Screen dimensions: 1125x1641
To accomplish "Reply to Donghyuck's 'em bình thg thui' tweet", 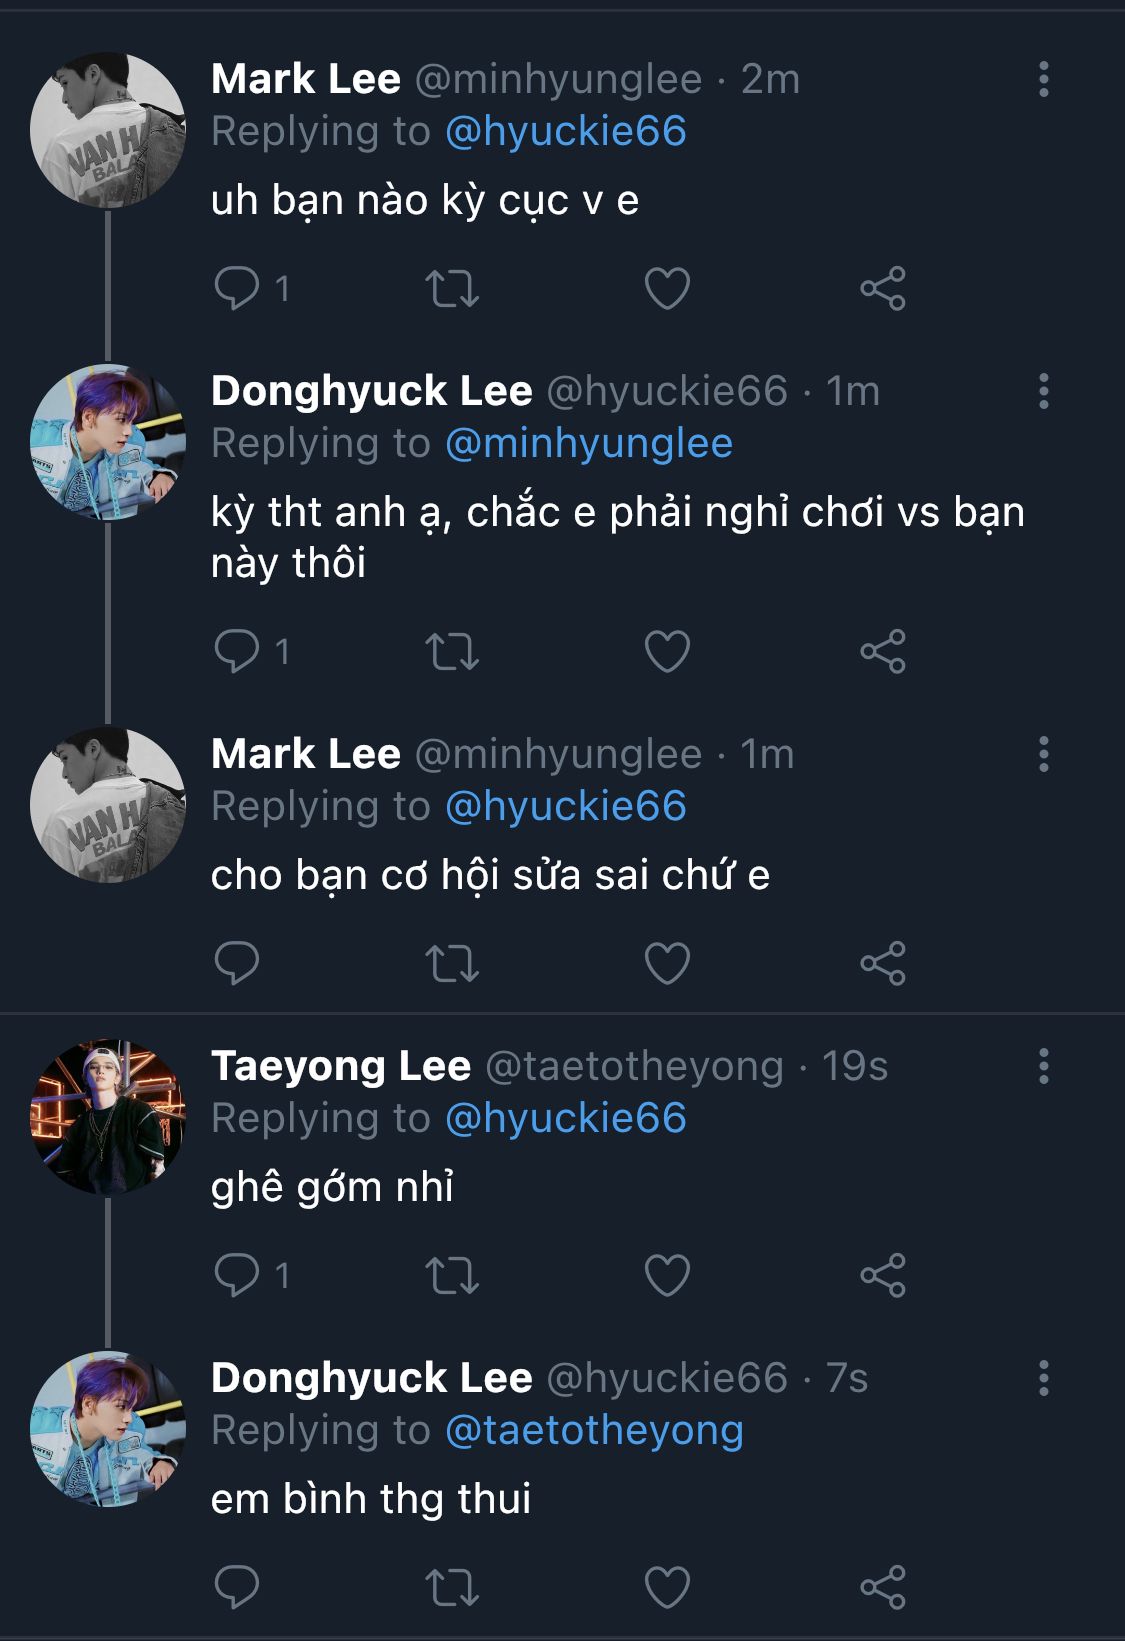I will point(237,1587).
